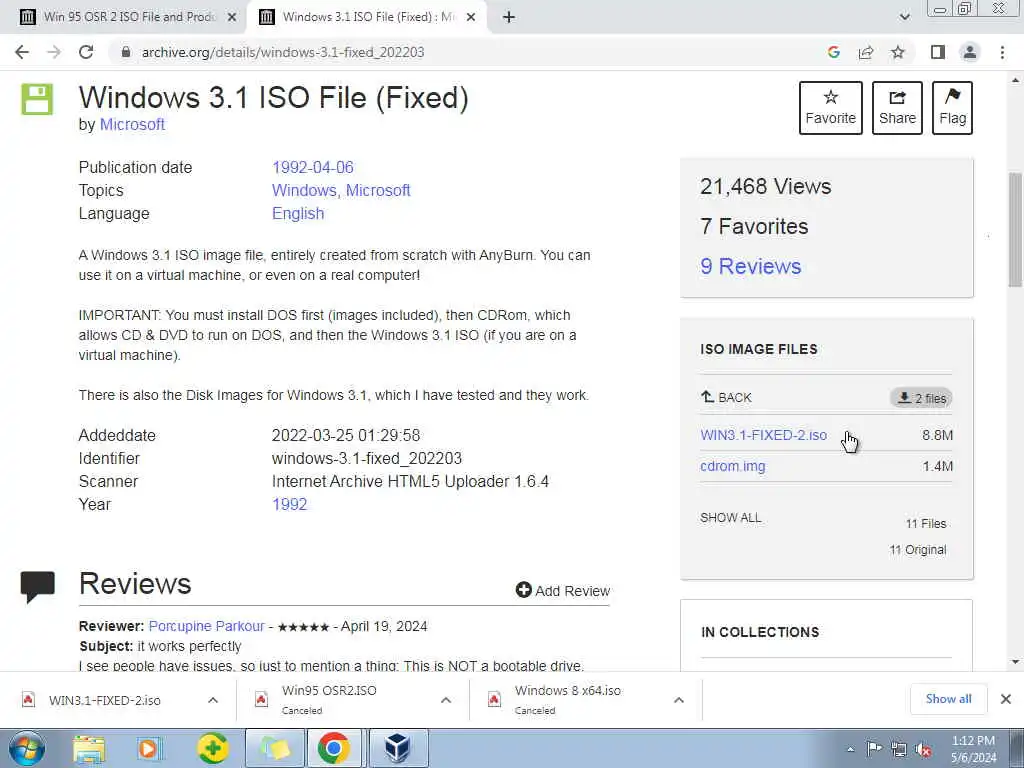Open the Microsoft author link
Image resolution: width=1024 pixels, height=768 pixels.
[x=132, y=124]
